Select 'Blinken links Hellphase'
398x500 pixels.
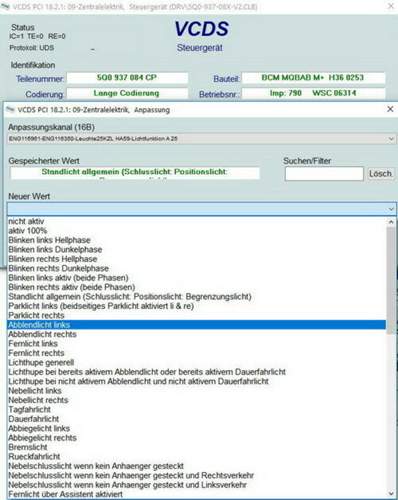(x=197, y=240)
